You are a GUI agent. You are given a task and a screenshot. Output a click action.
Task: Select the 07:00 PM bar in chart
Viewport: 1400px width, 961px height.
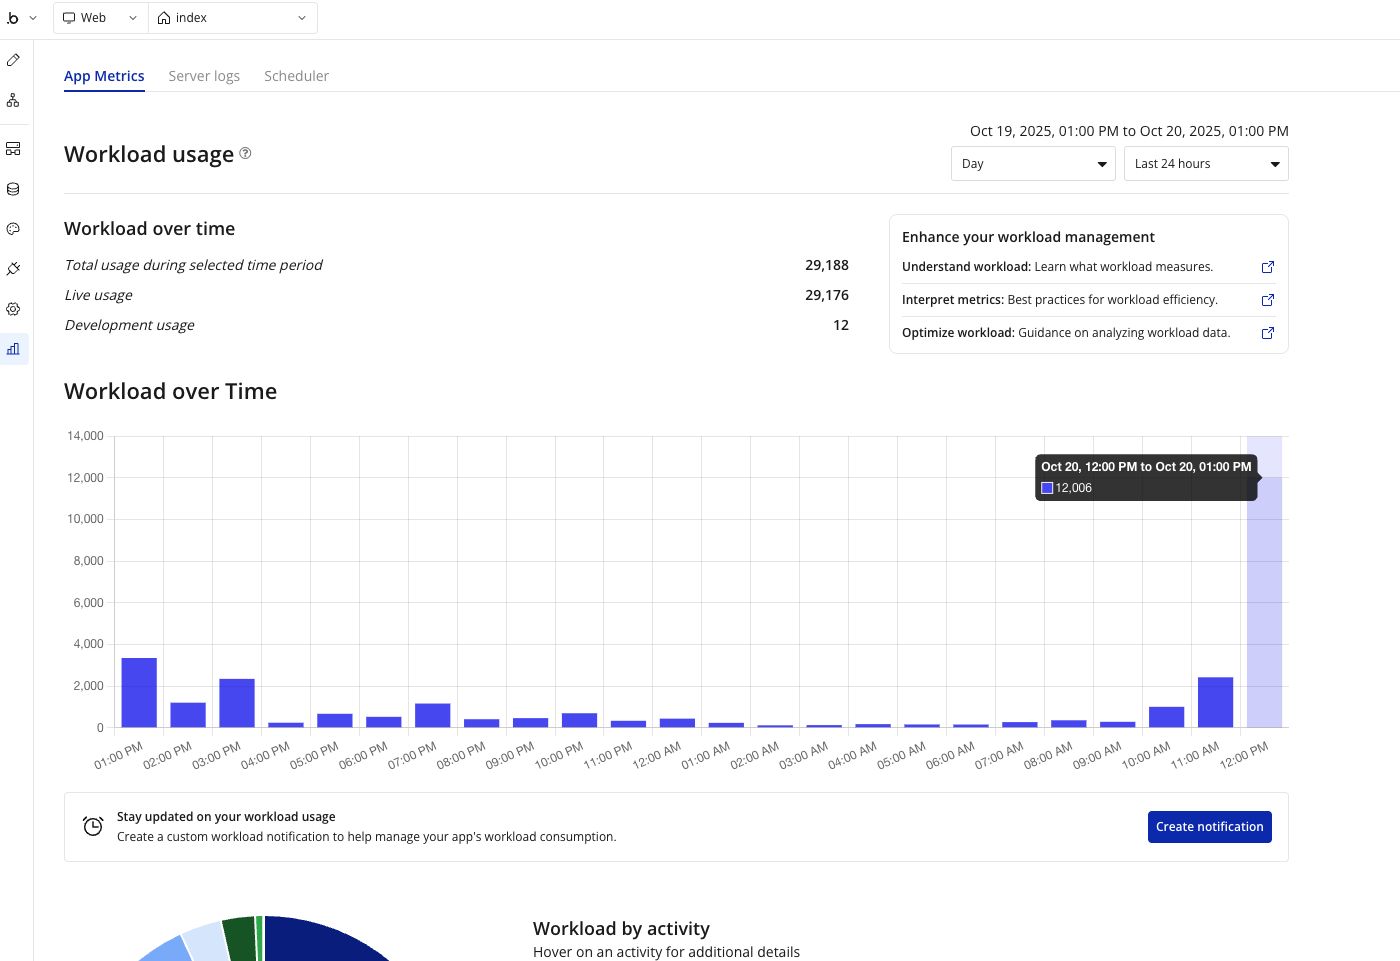(x=433, y=715)
